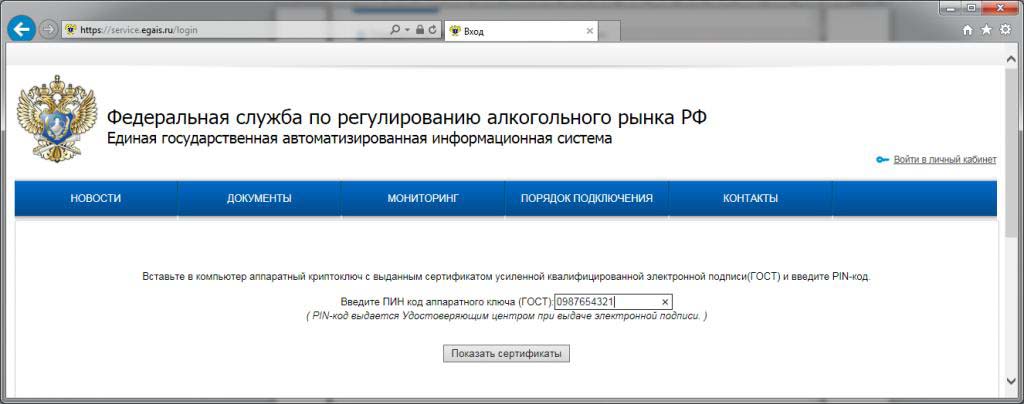The width and height of the screenshot is (1024, 404).
Task: Refresh the page using the reload icon
Action: pyautogui.click(x=432, y=30)
